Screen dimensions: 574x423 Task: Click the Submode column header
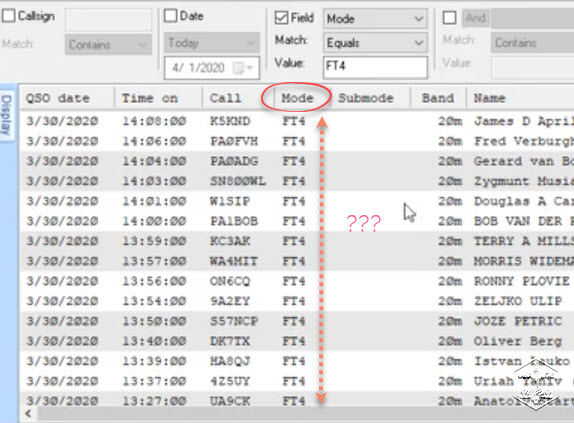[x=366, y=98]
